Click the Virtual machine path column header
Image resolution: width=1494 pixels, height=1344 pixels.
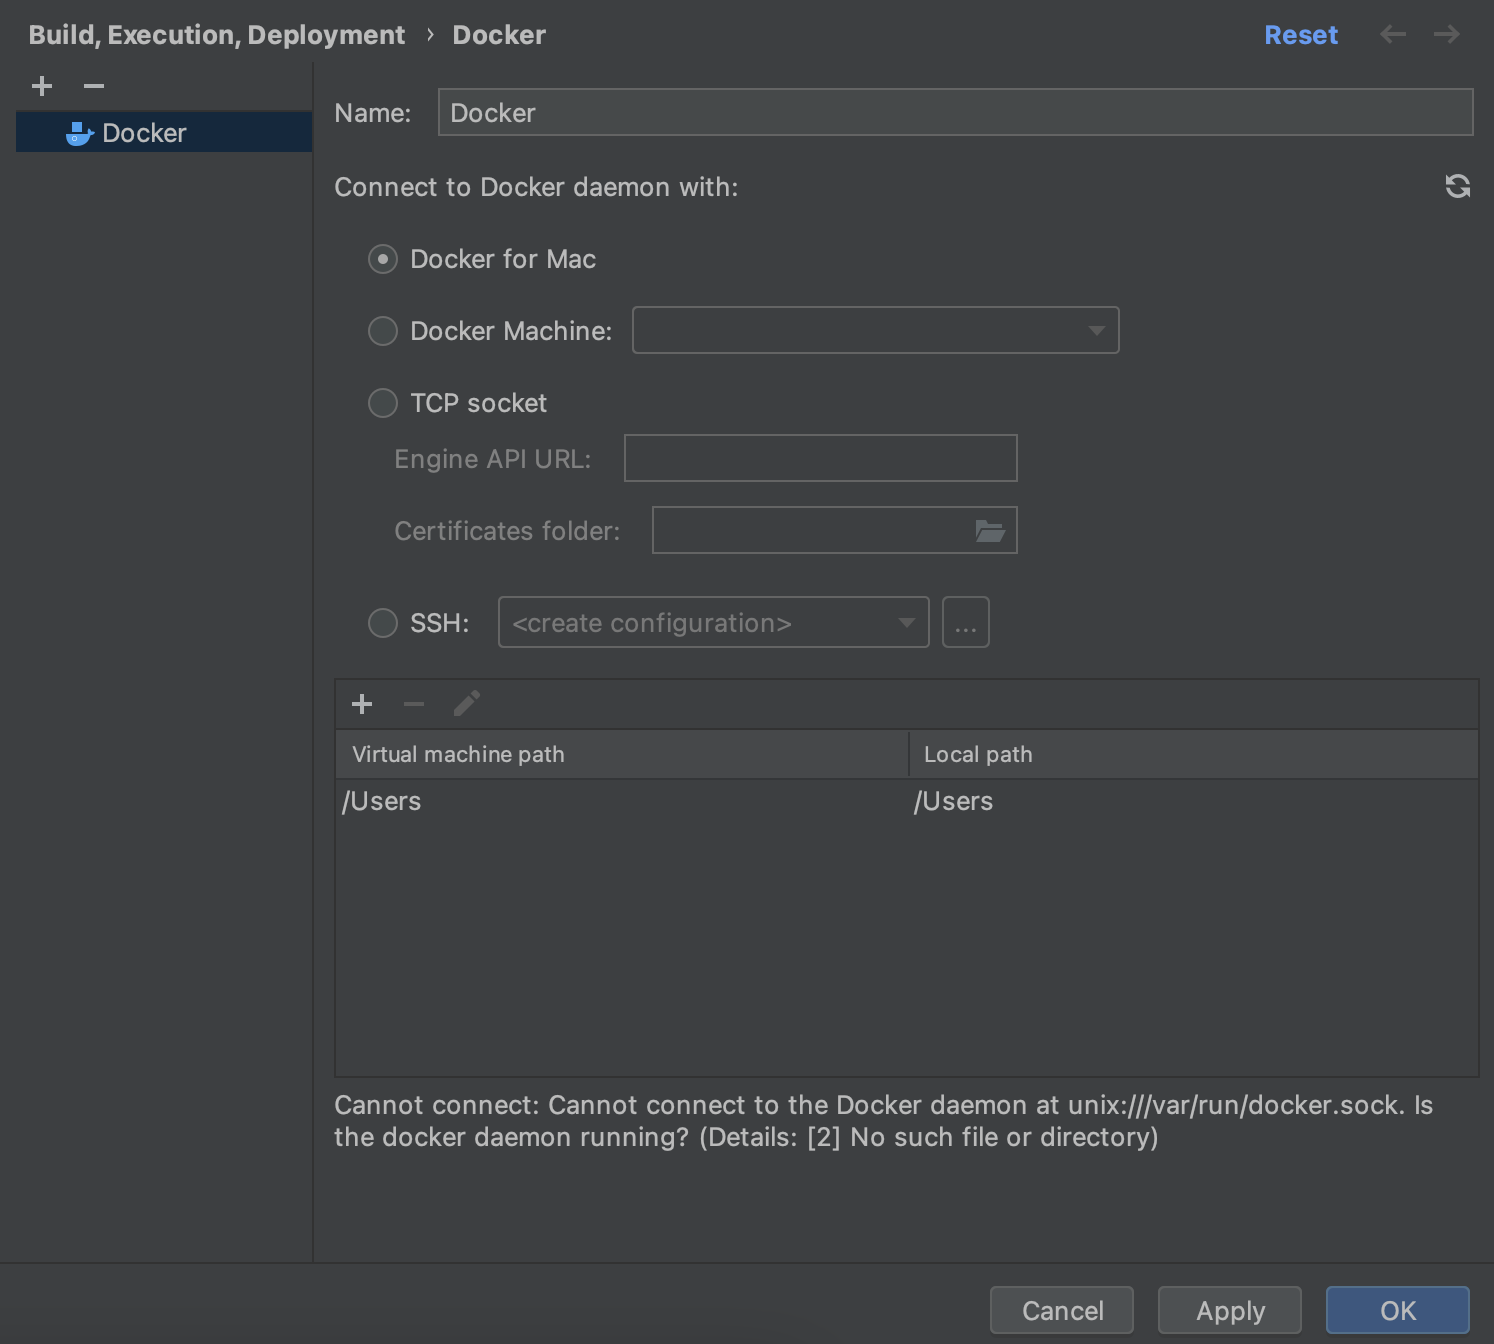click(622, 754)
